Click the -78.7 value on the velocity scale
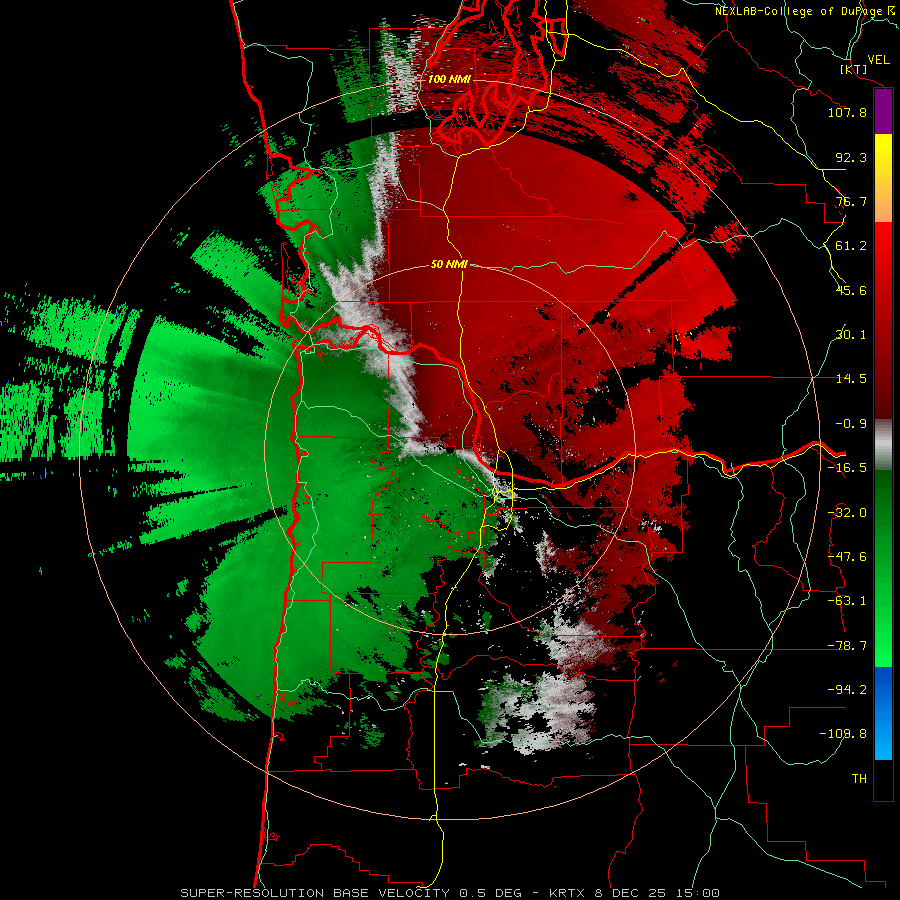Viewport: 900px width, 900px height. (847, 646)
